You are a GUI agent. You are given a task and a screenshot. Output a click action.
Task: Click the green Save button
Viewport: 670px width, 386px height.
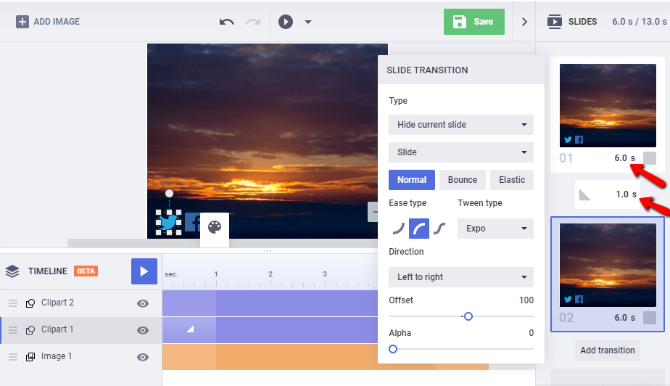pyautogui.click(x=474, y=22)
